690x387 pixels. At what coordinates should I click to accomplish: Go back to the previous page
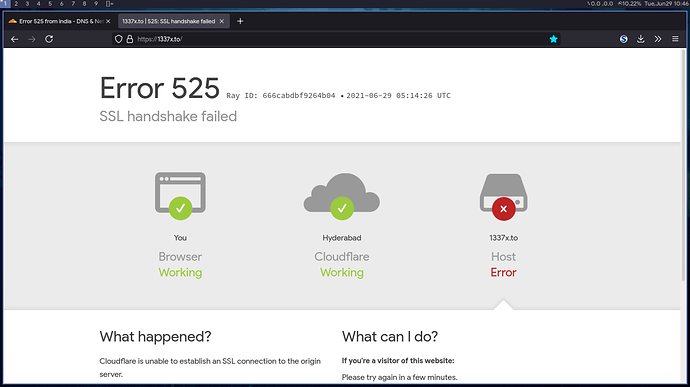[15, 39]
